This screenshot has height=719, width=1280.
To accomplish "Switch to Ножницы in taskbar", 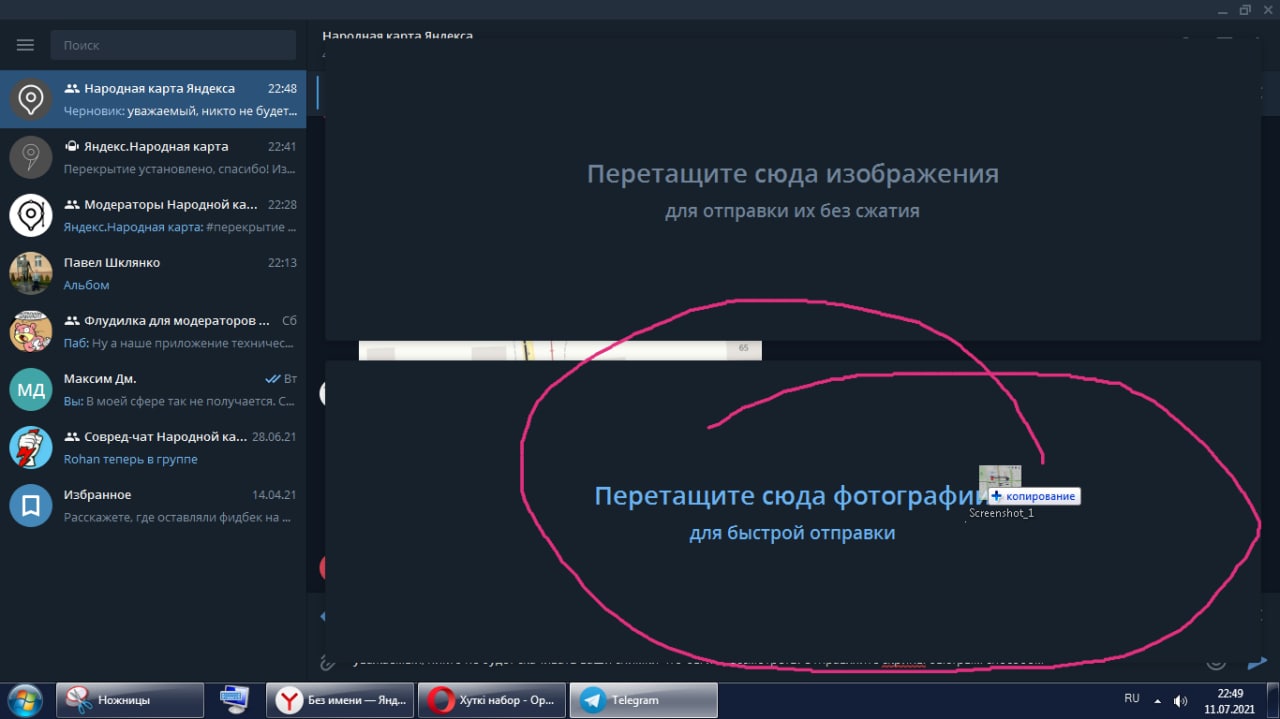I will 130,700.
